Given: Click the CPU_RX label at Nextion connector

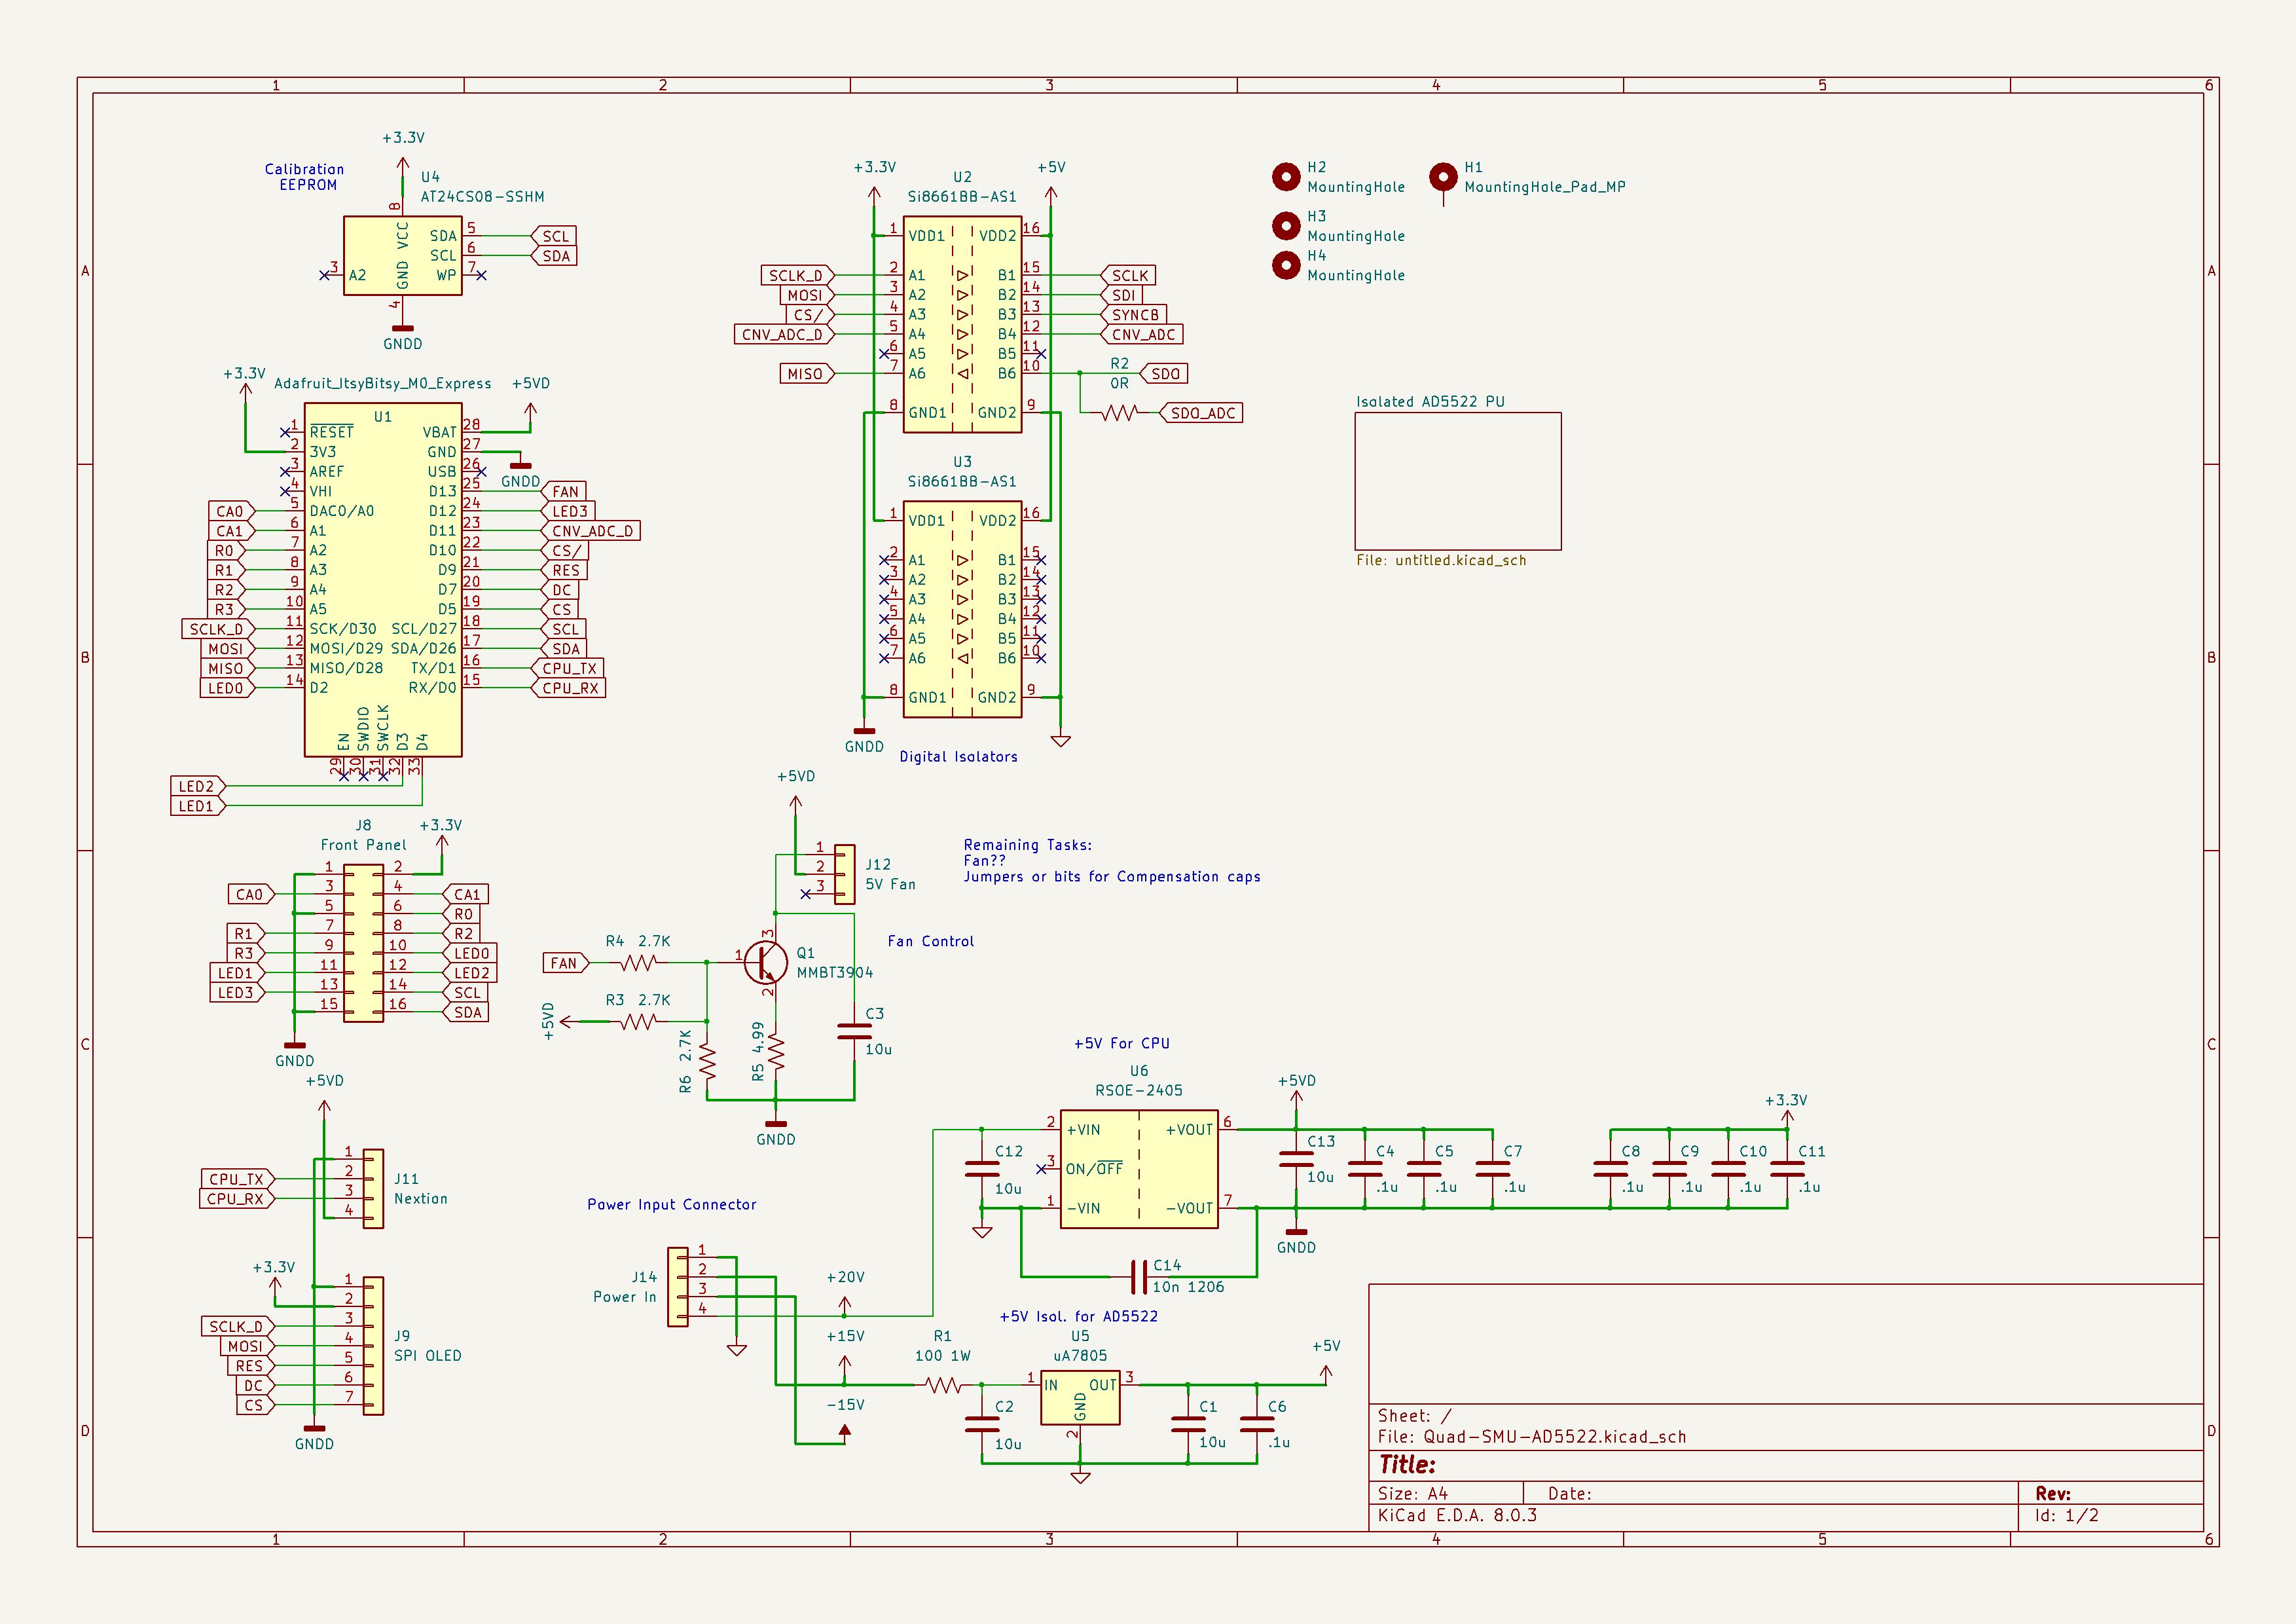Looking at the screenshot, I should 237,1198.
